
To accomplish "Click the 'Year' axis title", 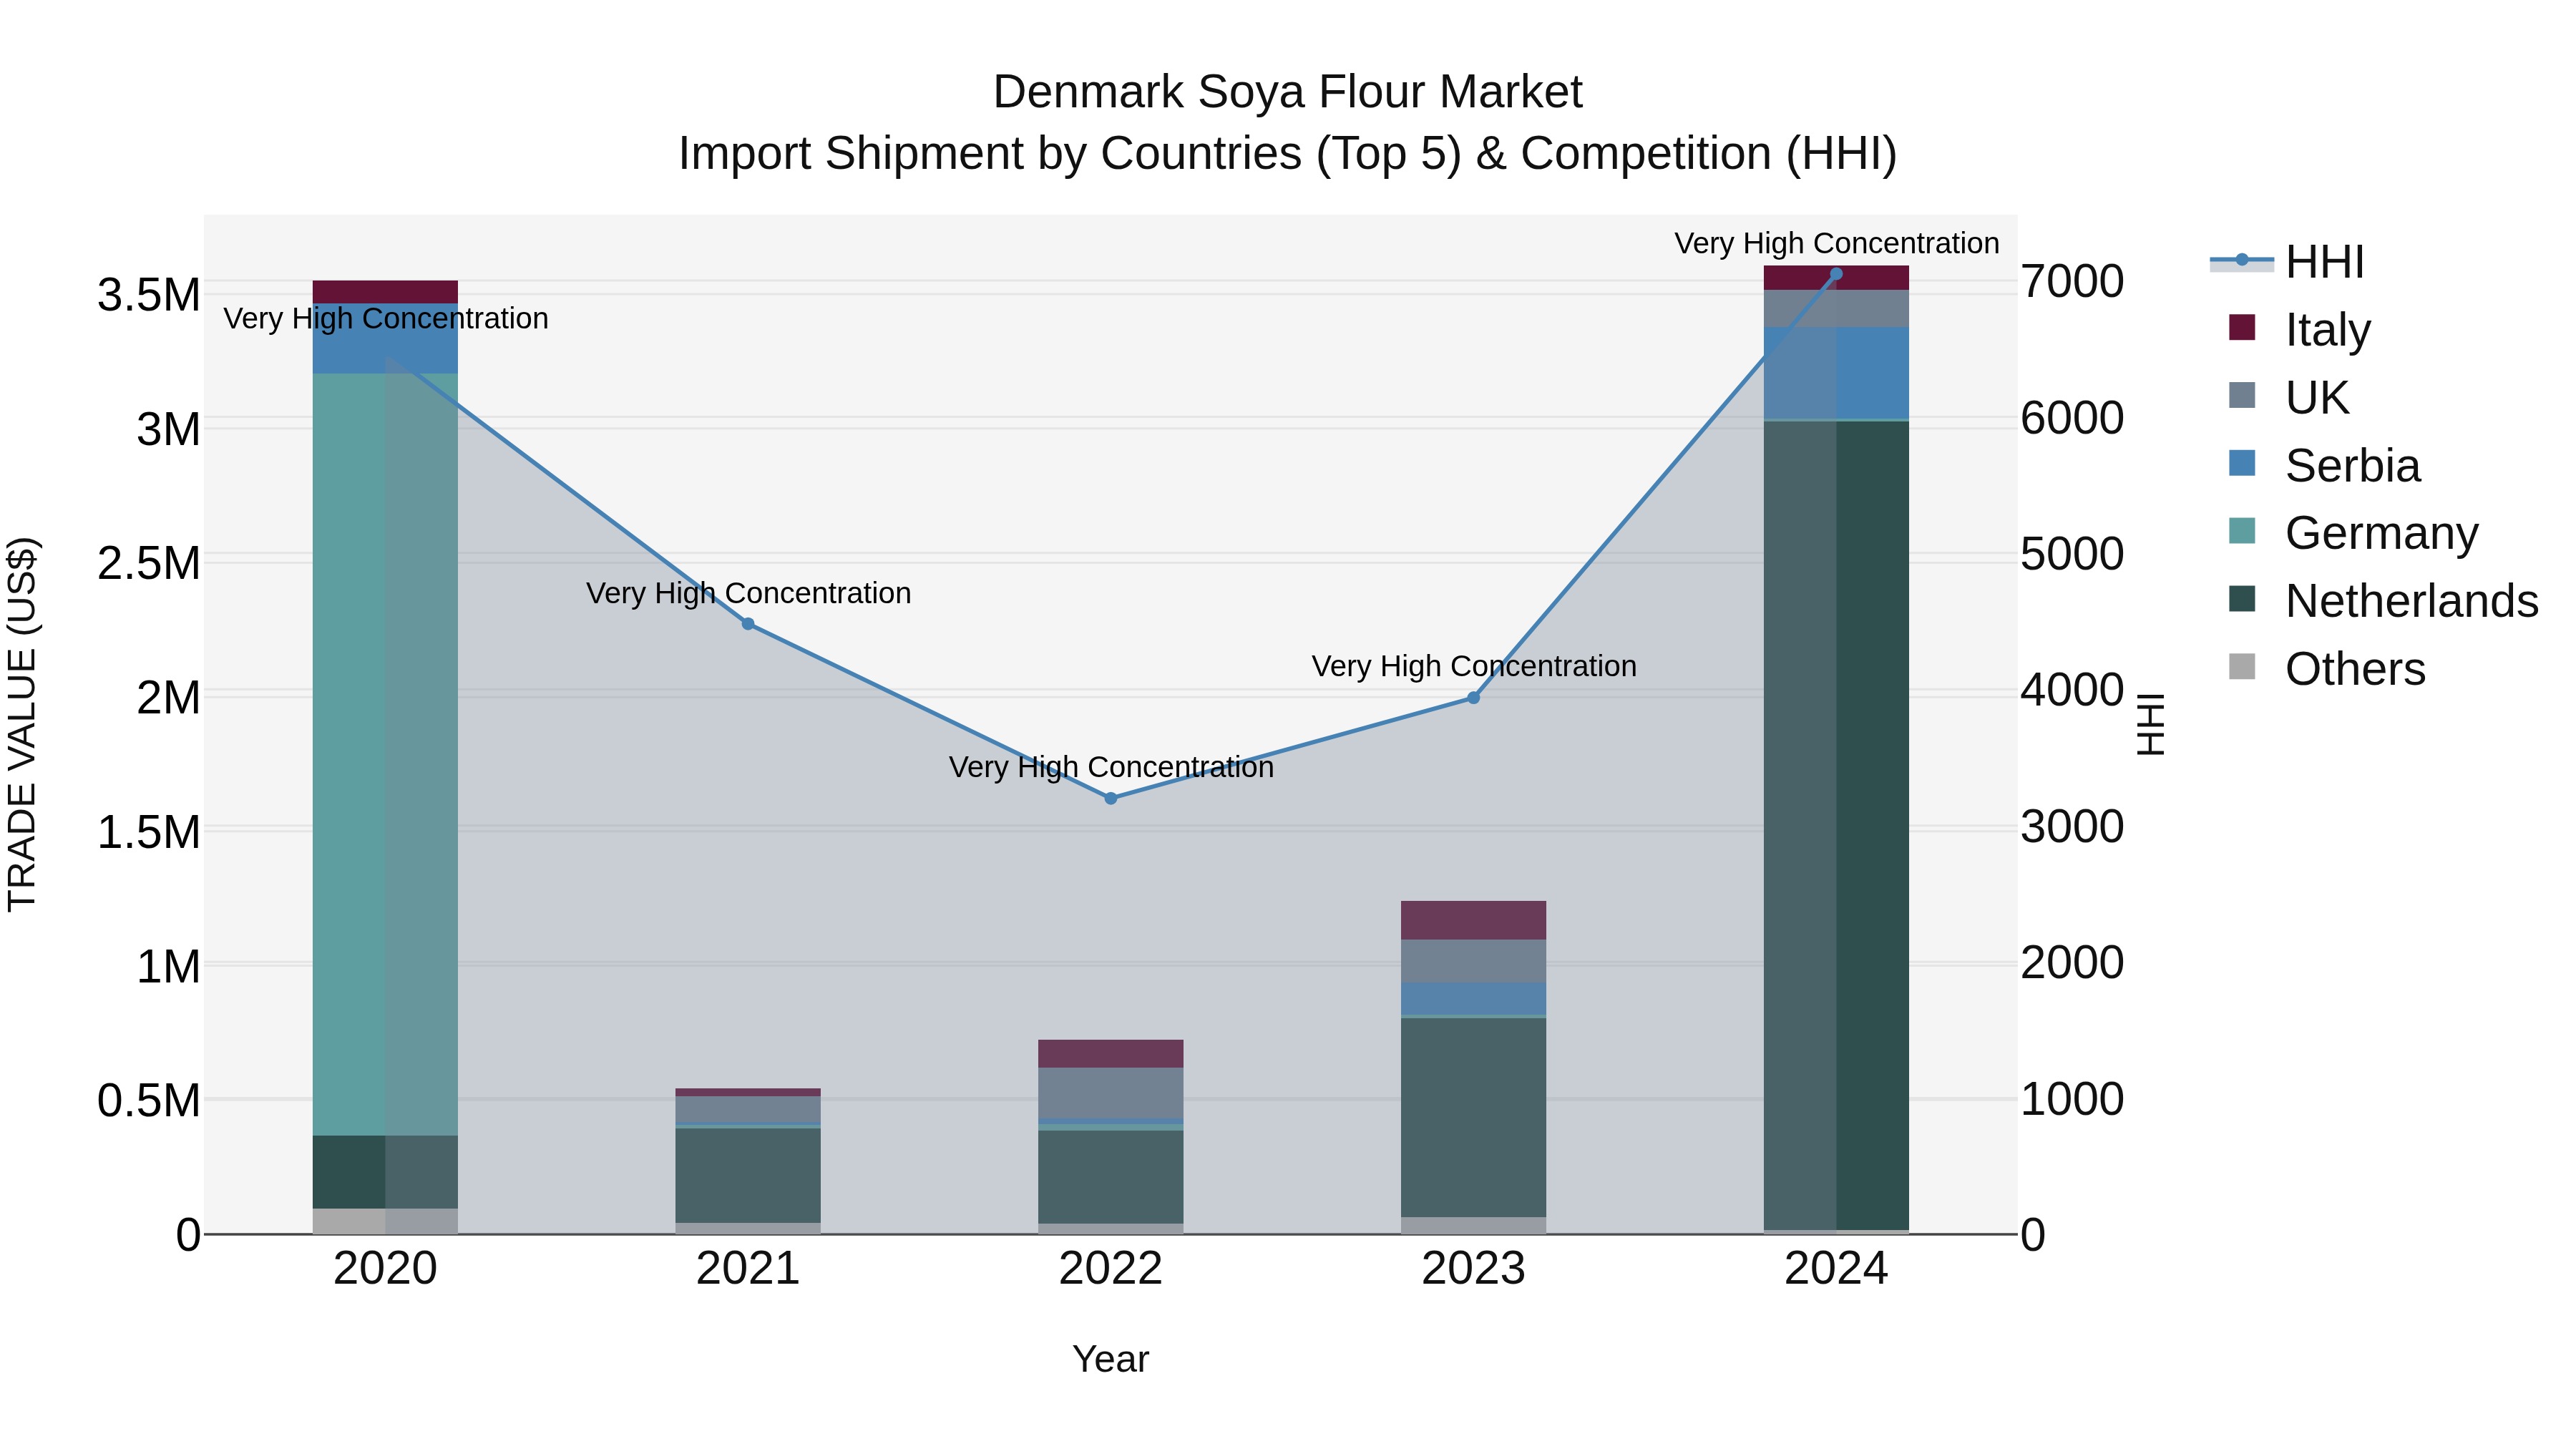I will 1111,1360.
